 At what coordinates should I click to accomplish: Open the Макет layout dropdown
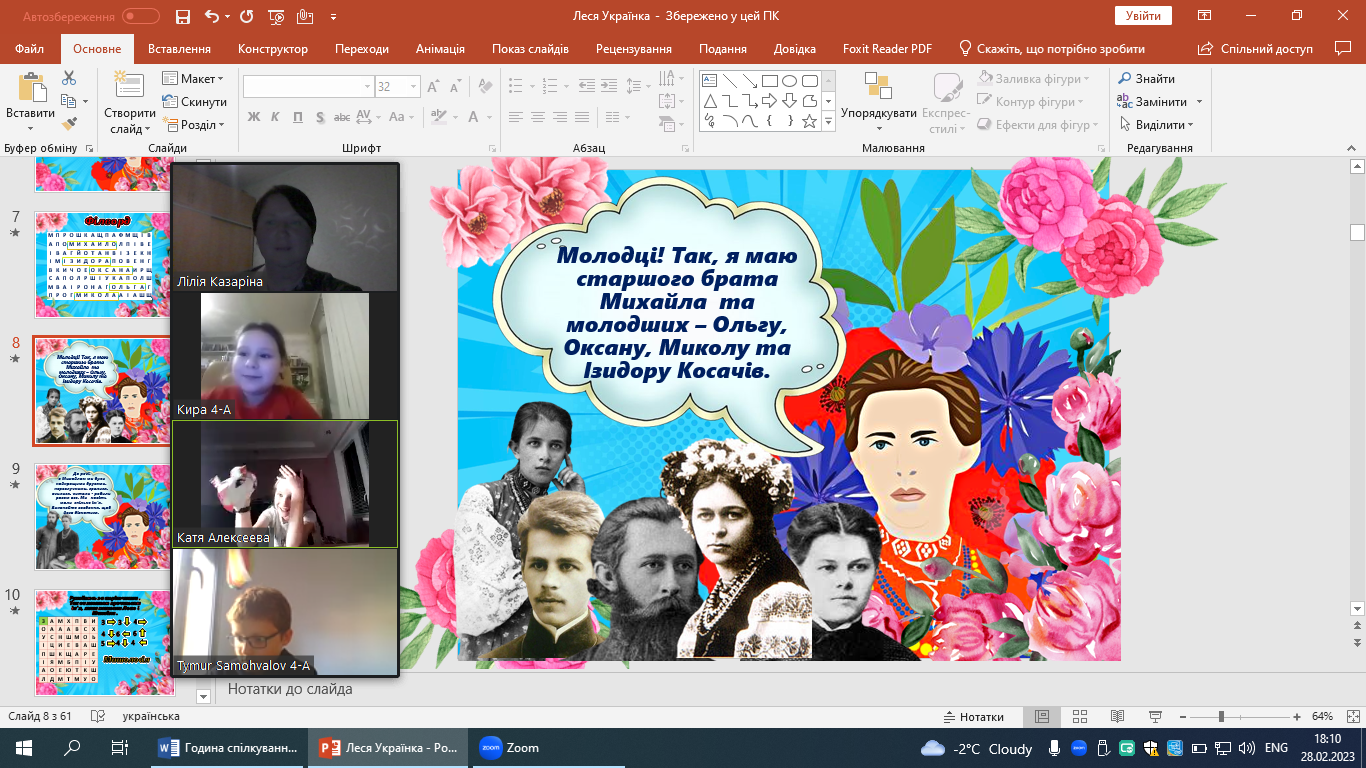pos(194,78)
